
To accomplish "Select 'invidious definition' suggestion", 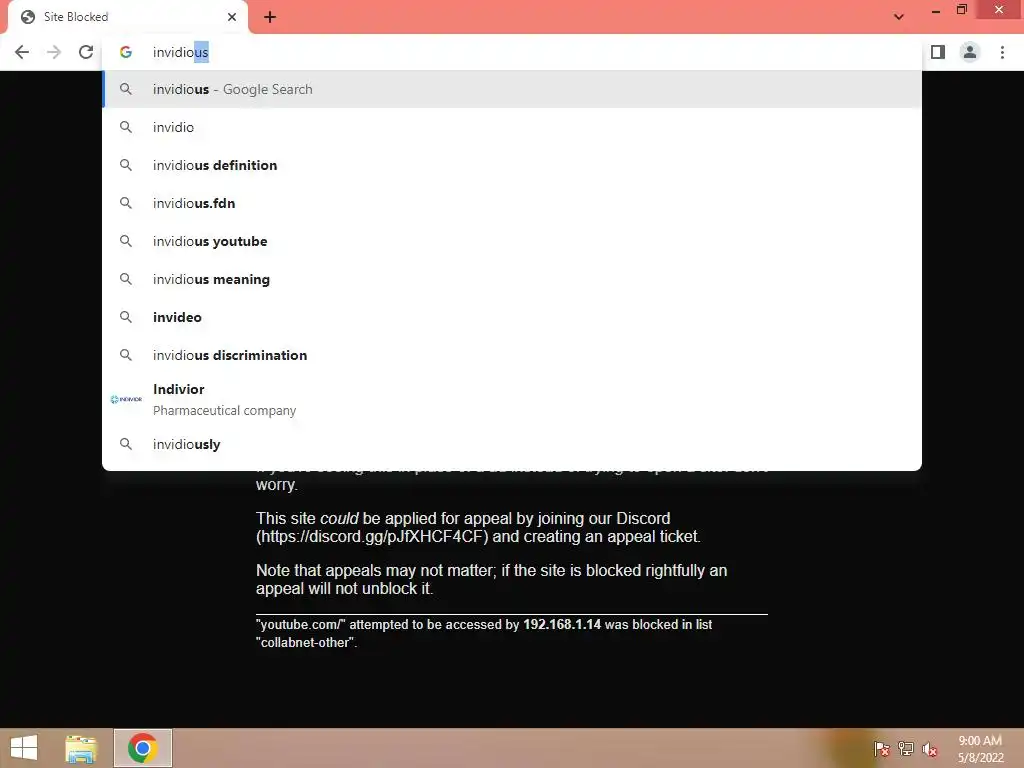I will 512,165.
